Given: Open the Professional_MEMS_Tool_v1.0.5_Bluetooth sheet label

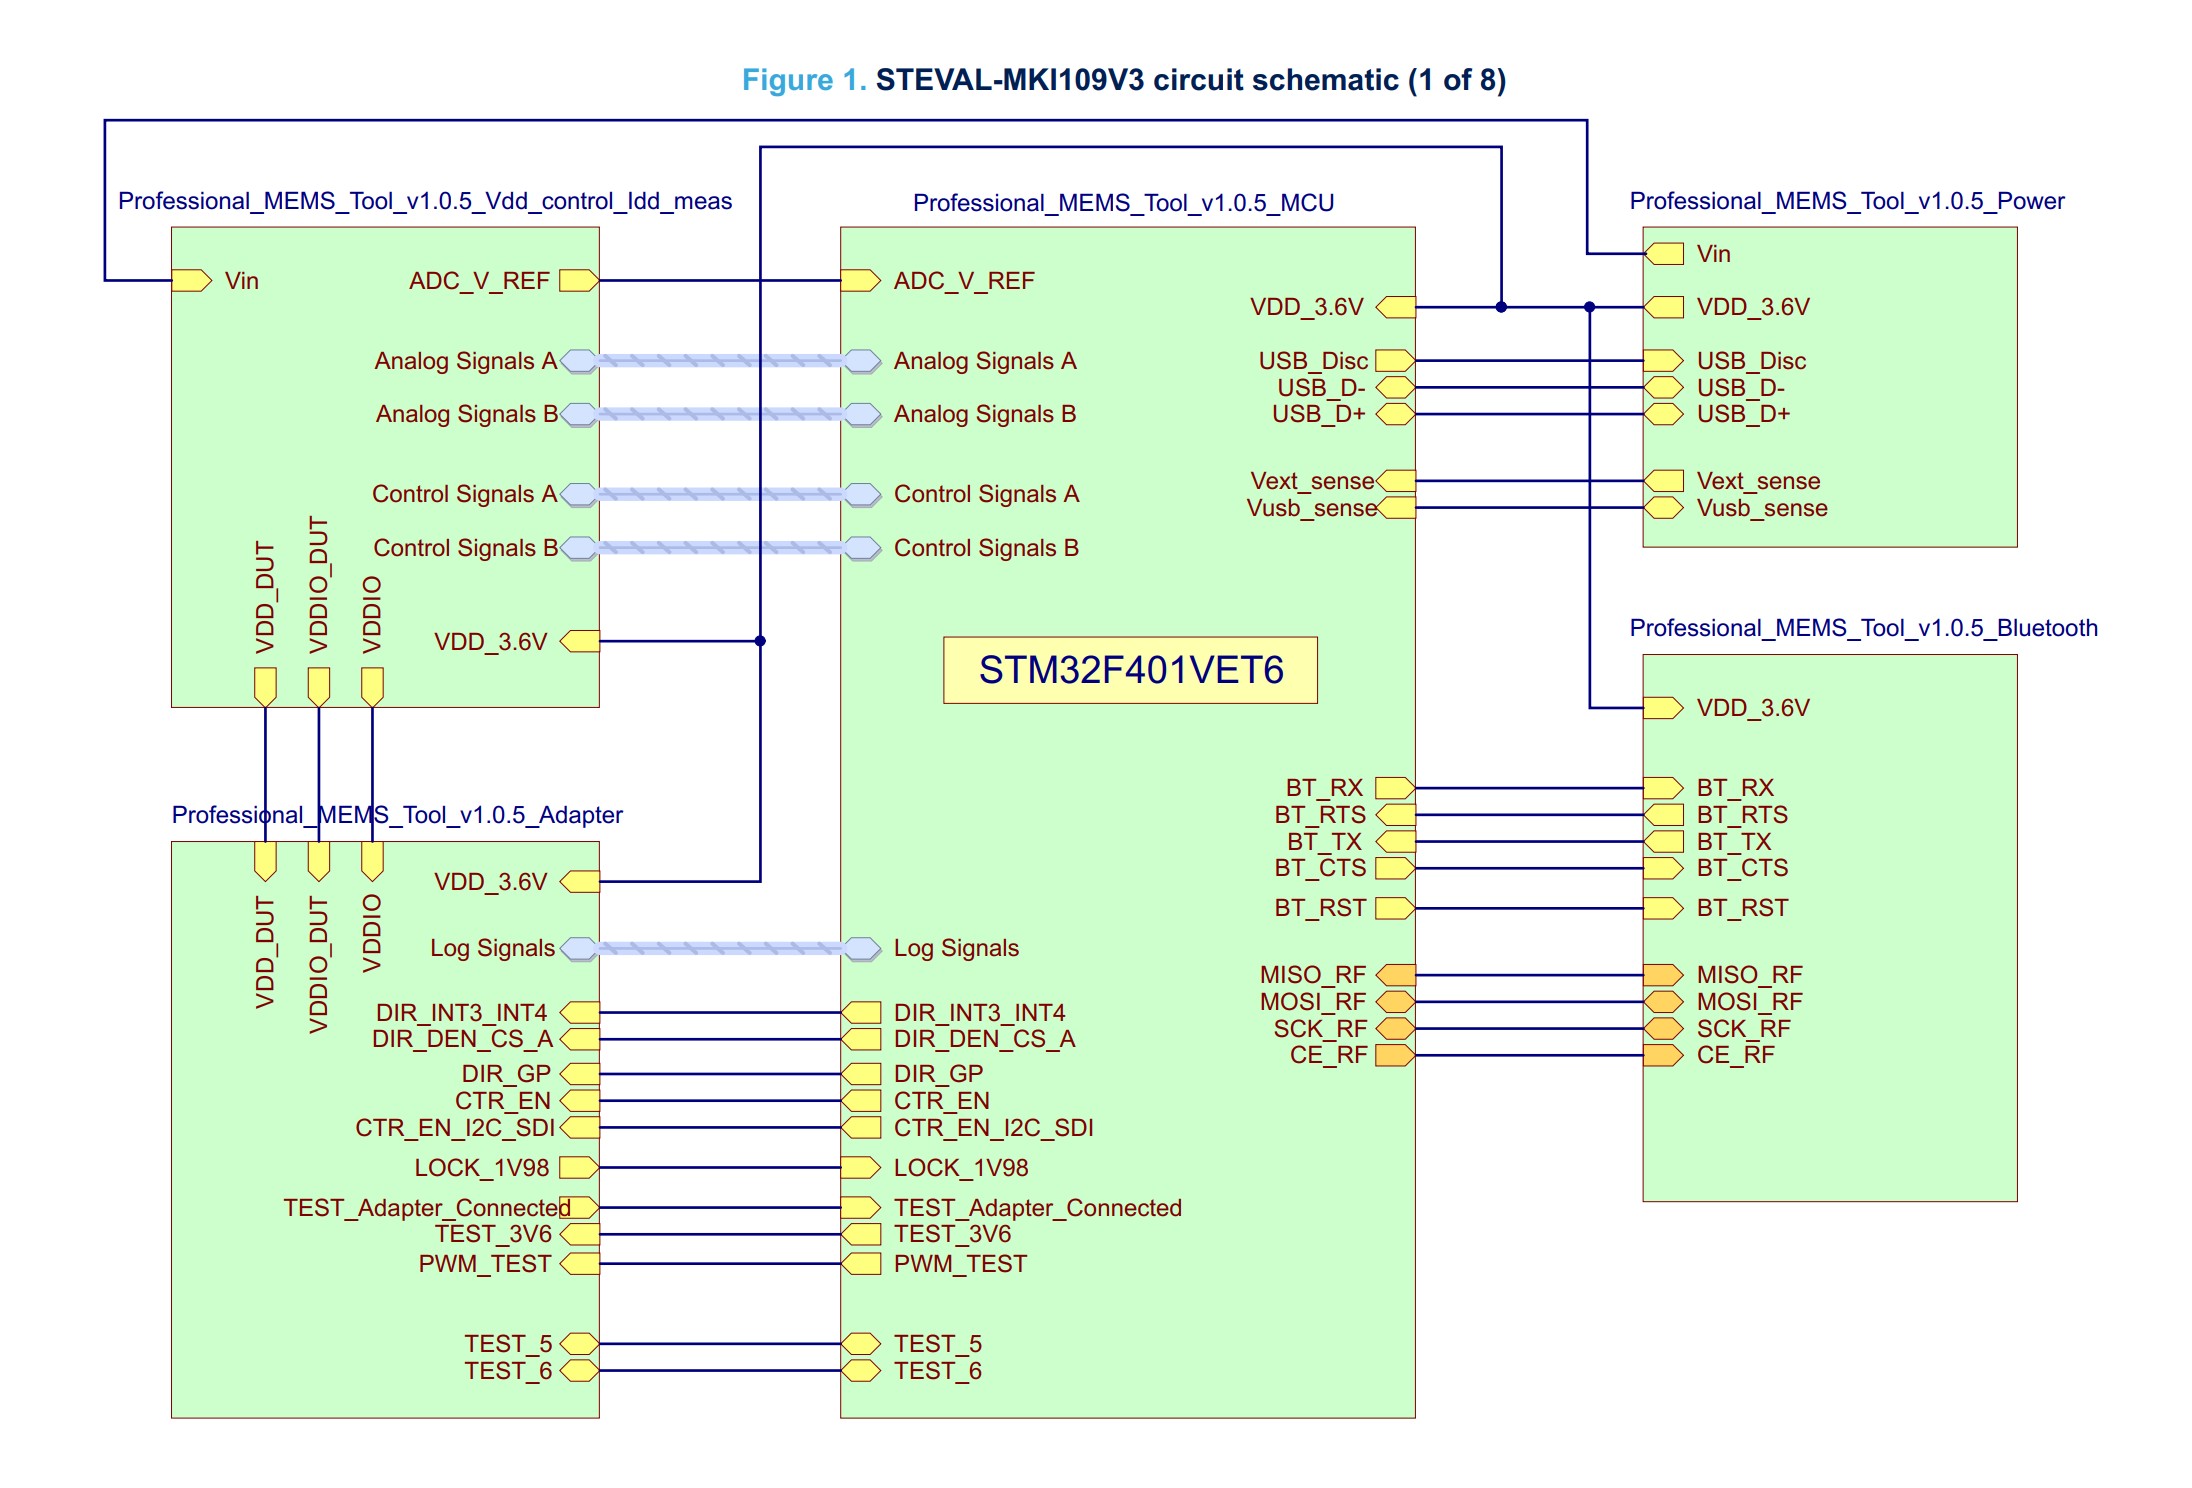Looking at the screenshot, I should pyautogui.click(x=1862, y=628).
